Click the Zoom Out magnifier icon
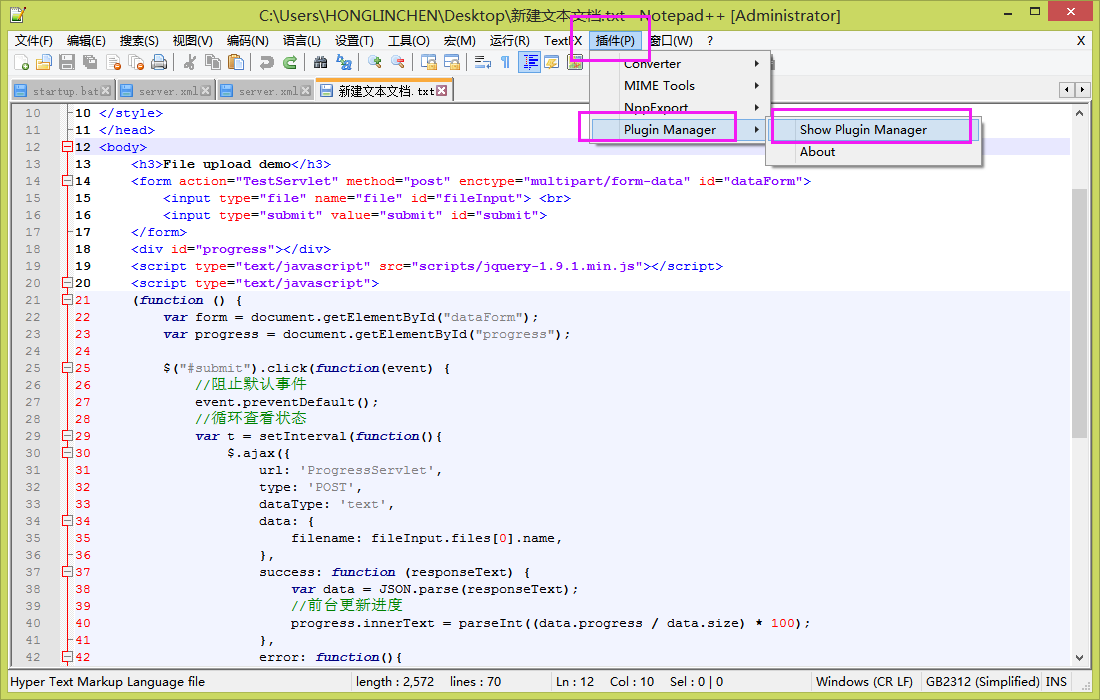 397,63
